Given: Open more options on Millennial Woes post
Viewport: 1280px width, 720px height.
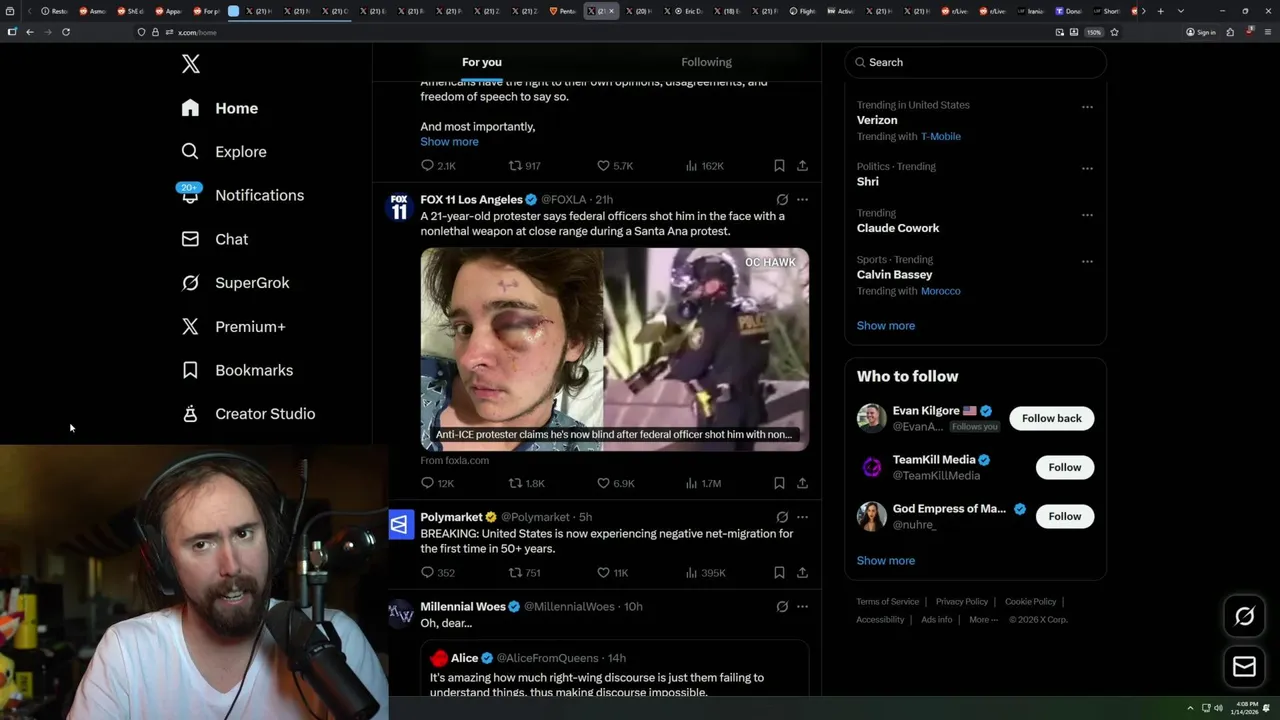Looking at the screenshot, I should point(802,606).
